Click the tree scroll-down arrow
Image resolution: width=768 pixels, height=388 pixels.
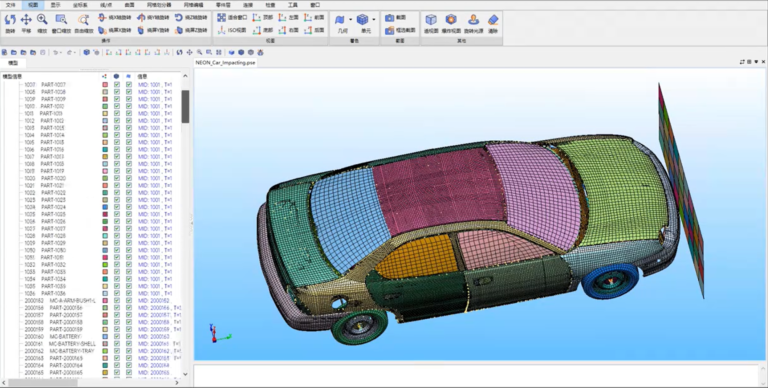[185, 374]
